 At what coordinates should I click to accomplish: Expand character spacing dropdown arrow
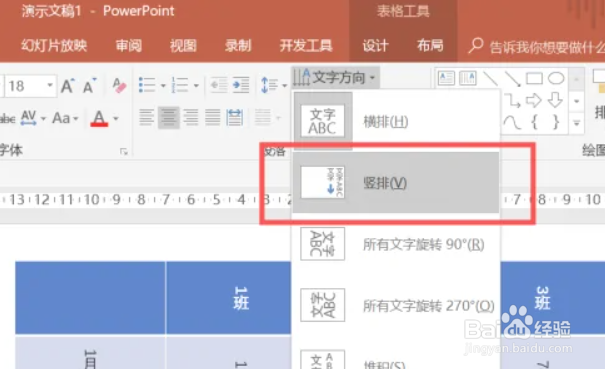pyautogui.click(x=43, y=118)
